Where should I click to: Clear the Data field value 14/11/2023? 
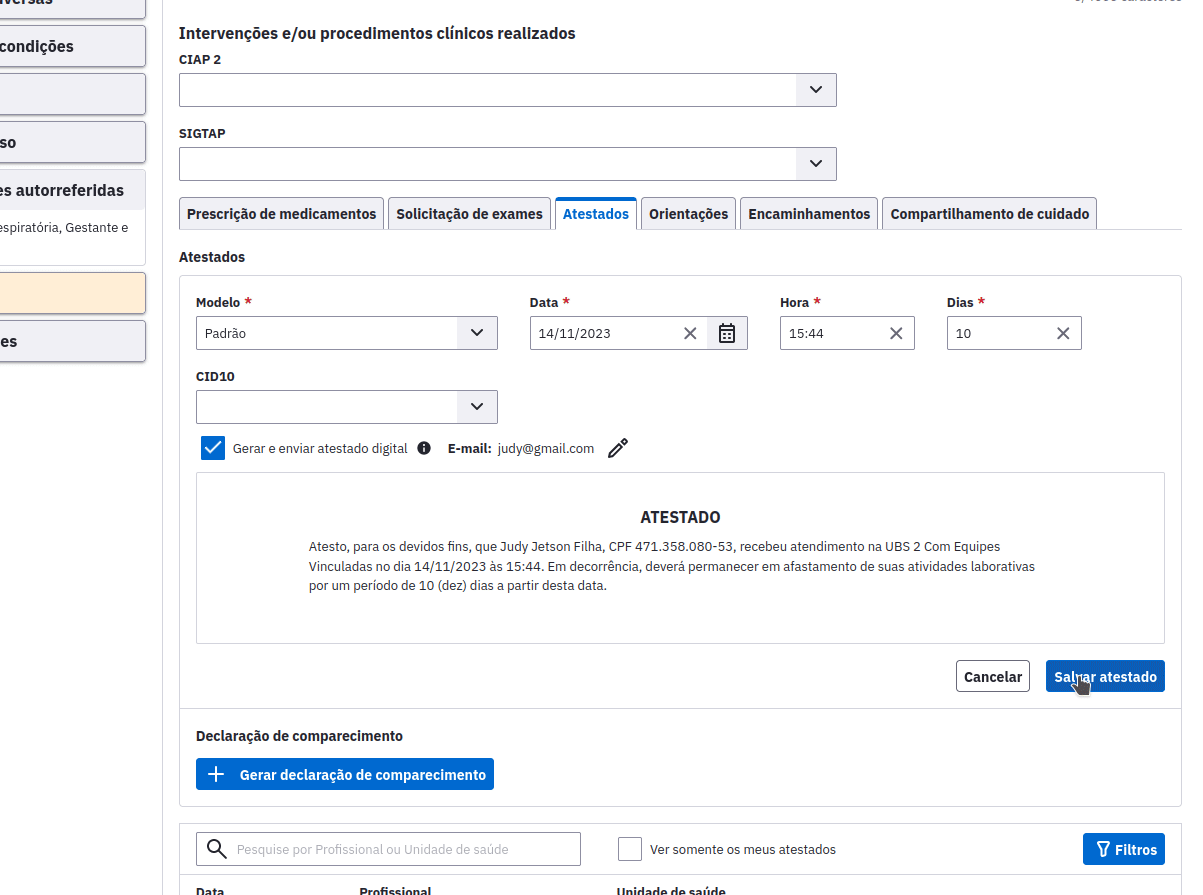[x=690, y=334]
